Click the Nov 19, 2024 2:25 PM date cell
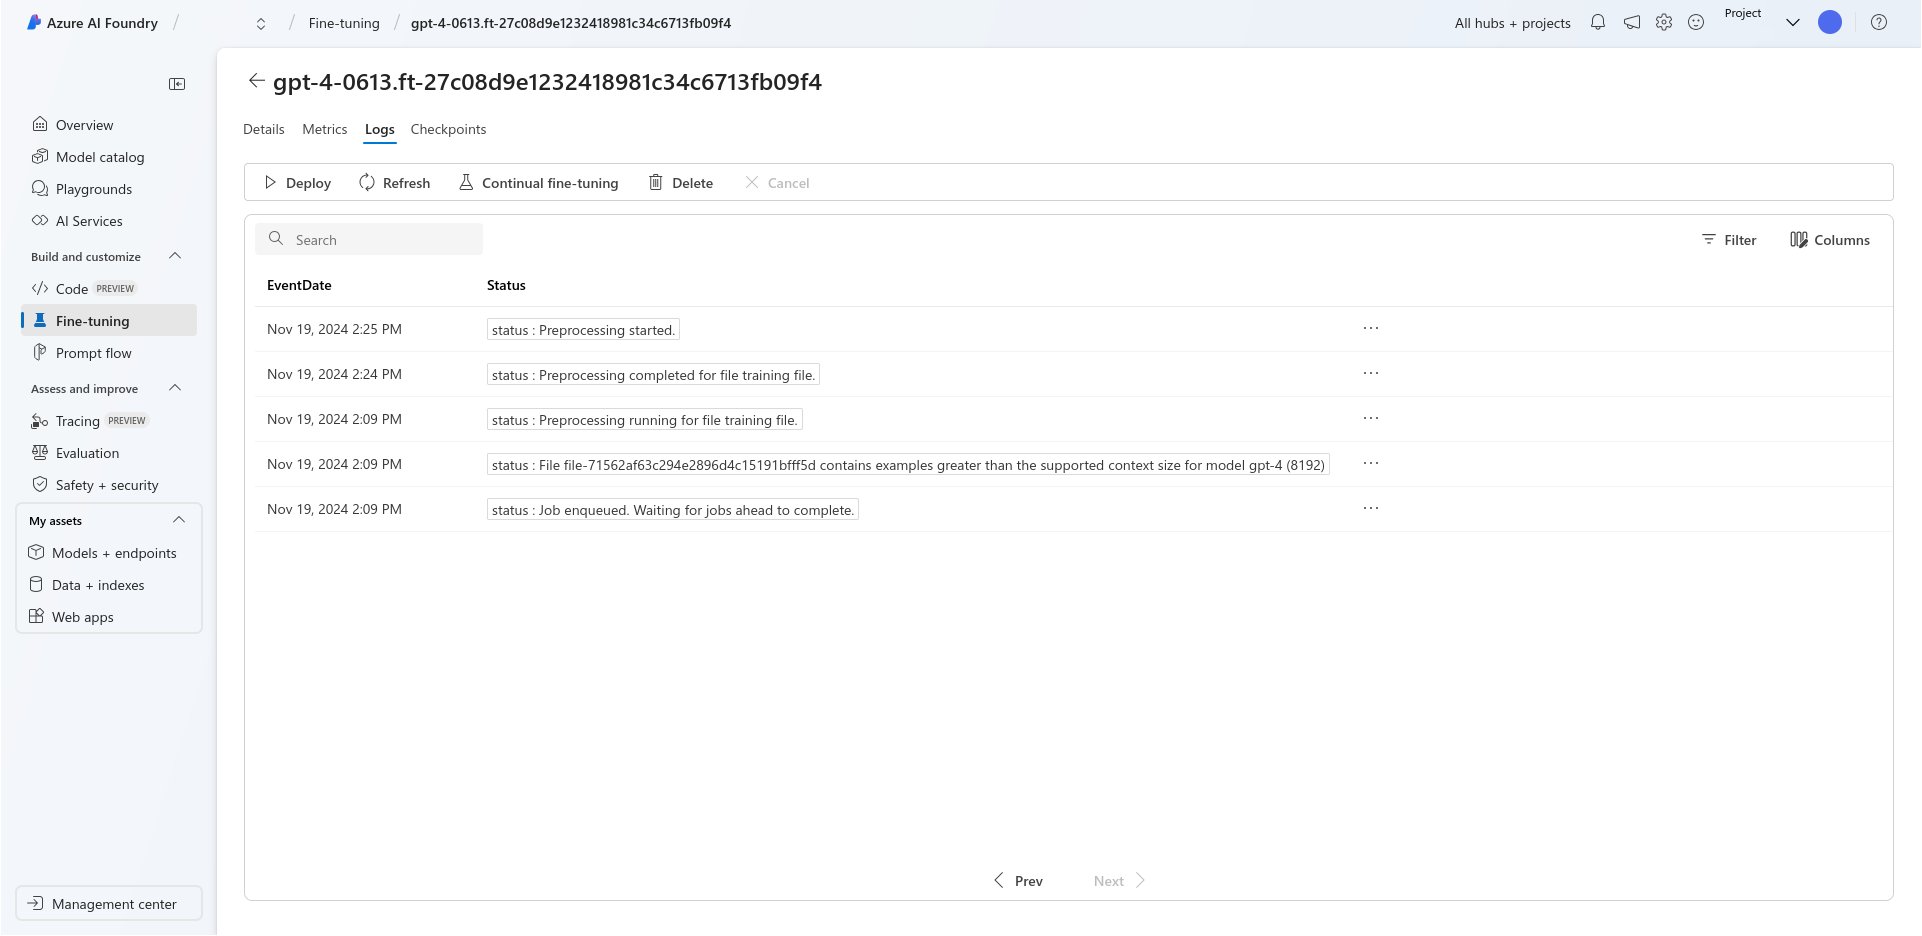This screenshot has width=1922, height=936. tap(334, 329)
